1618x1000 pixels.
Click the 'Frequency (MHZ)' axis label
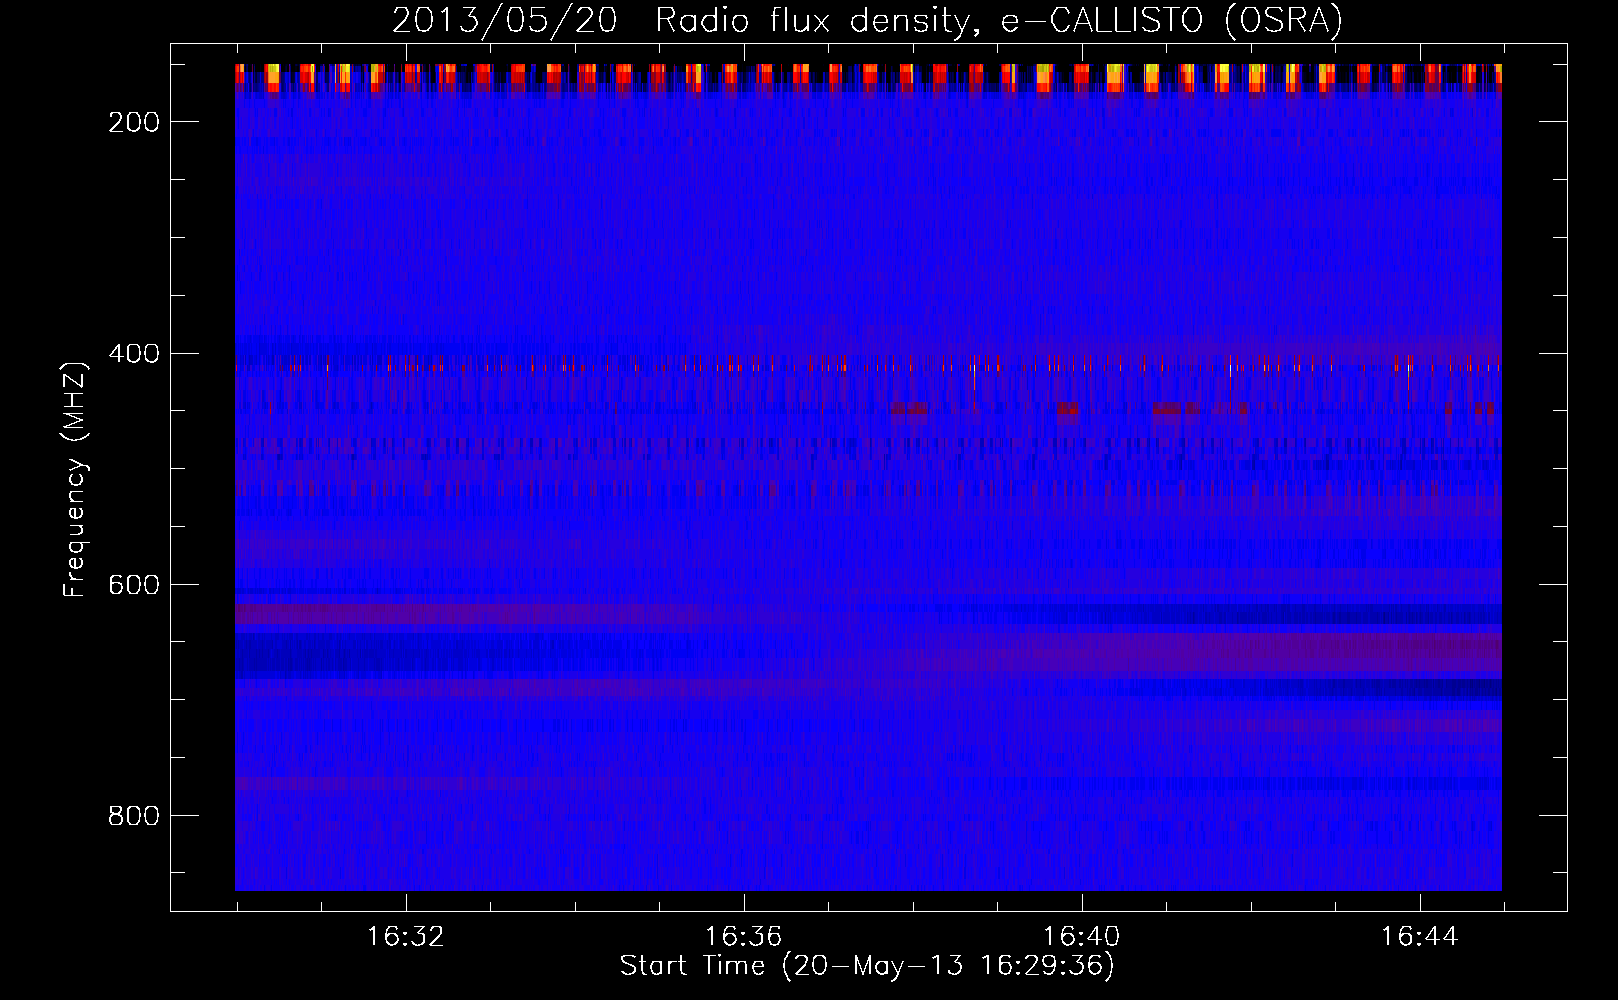[75, 480]
